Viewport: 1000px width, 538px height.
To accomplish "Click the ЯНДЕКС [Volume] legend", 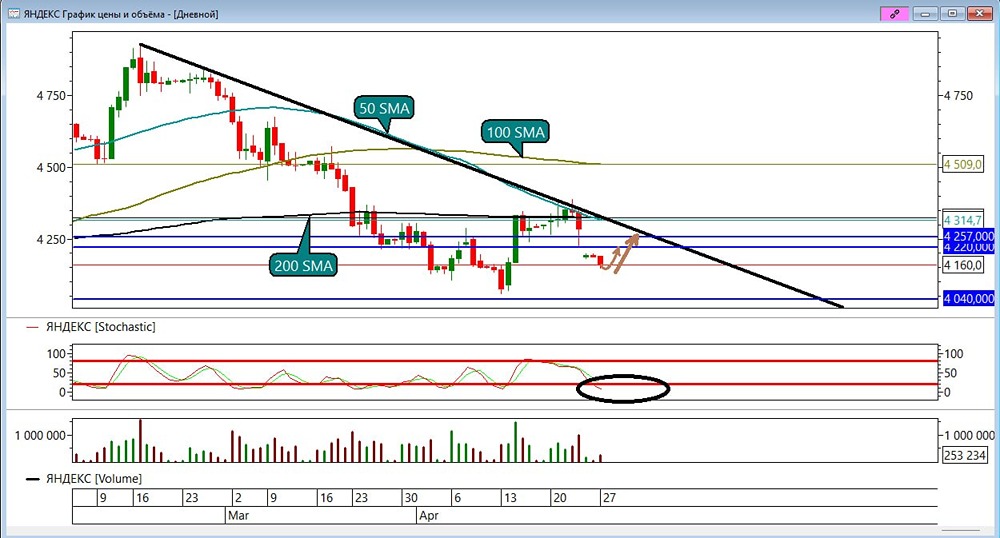I will click(x=84, y=479).
